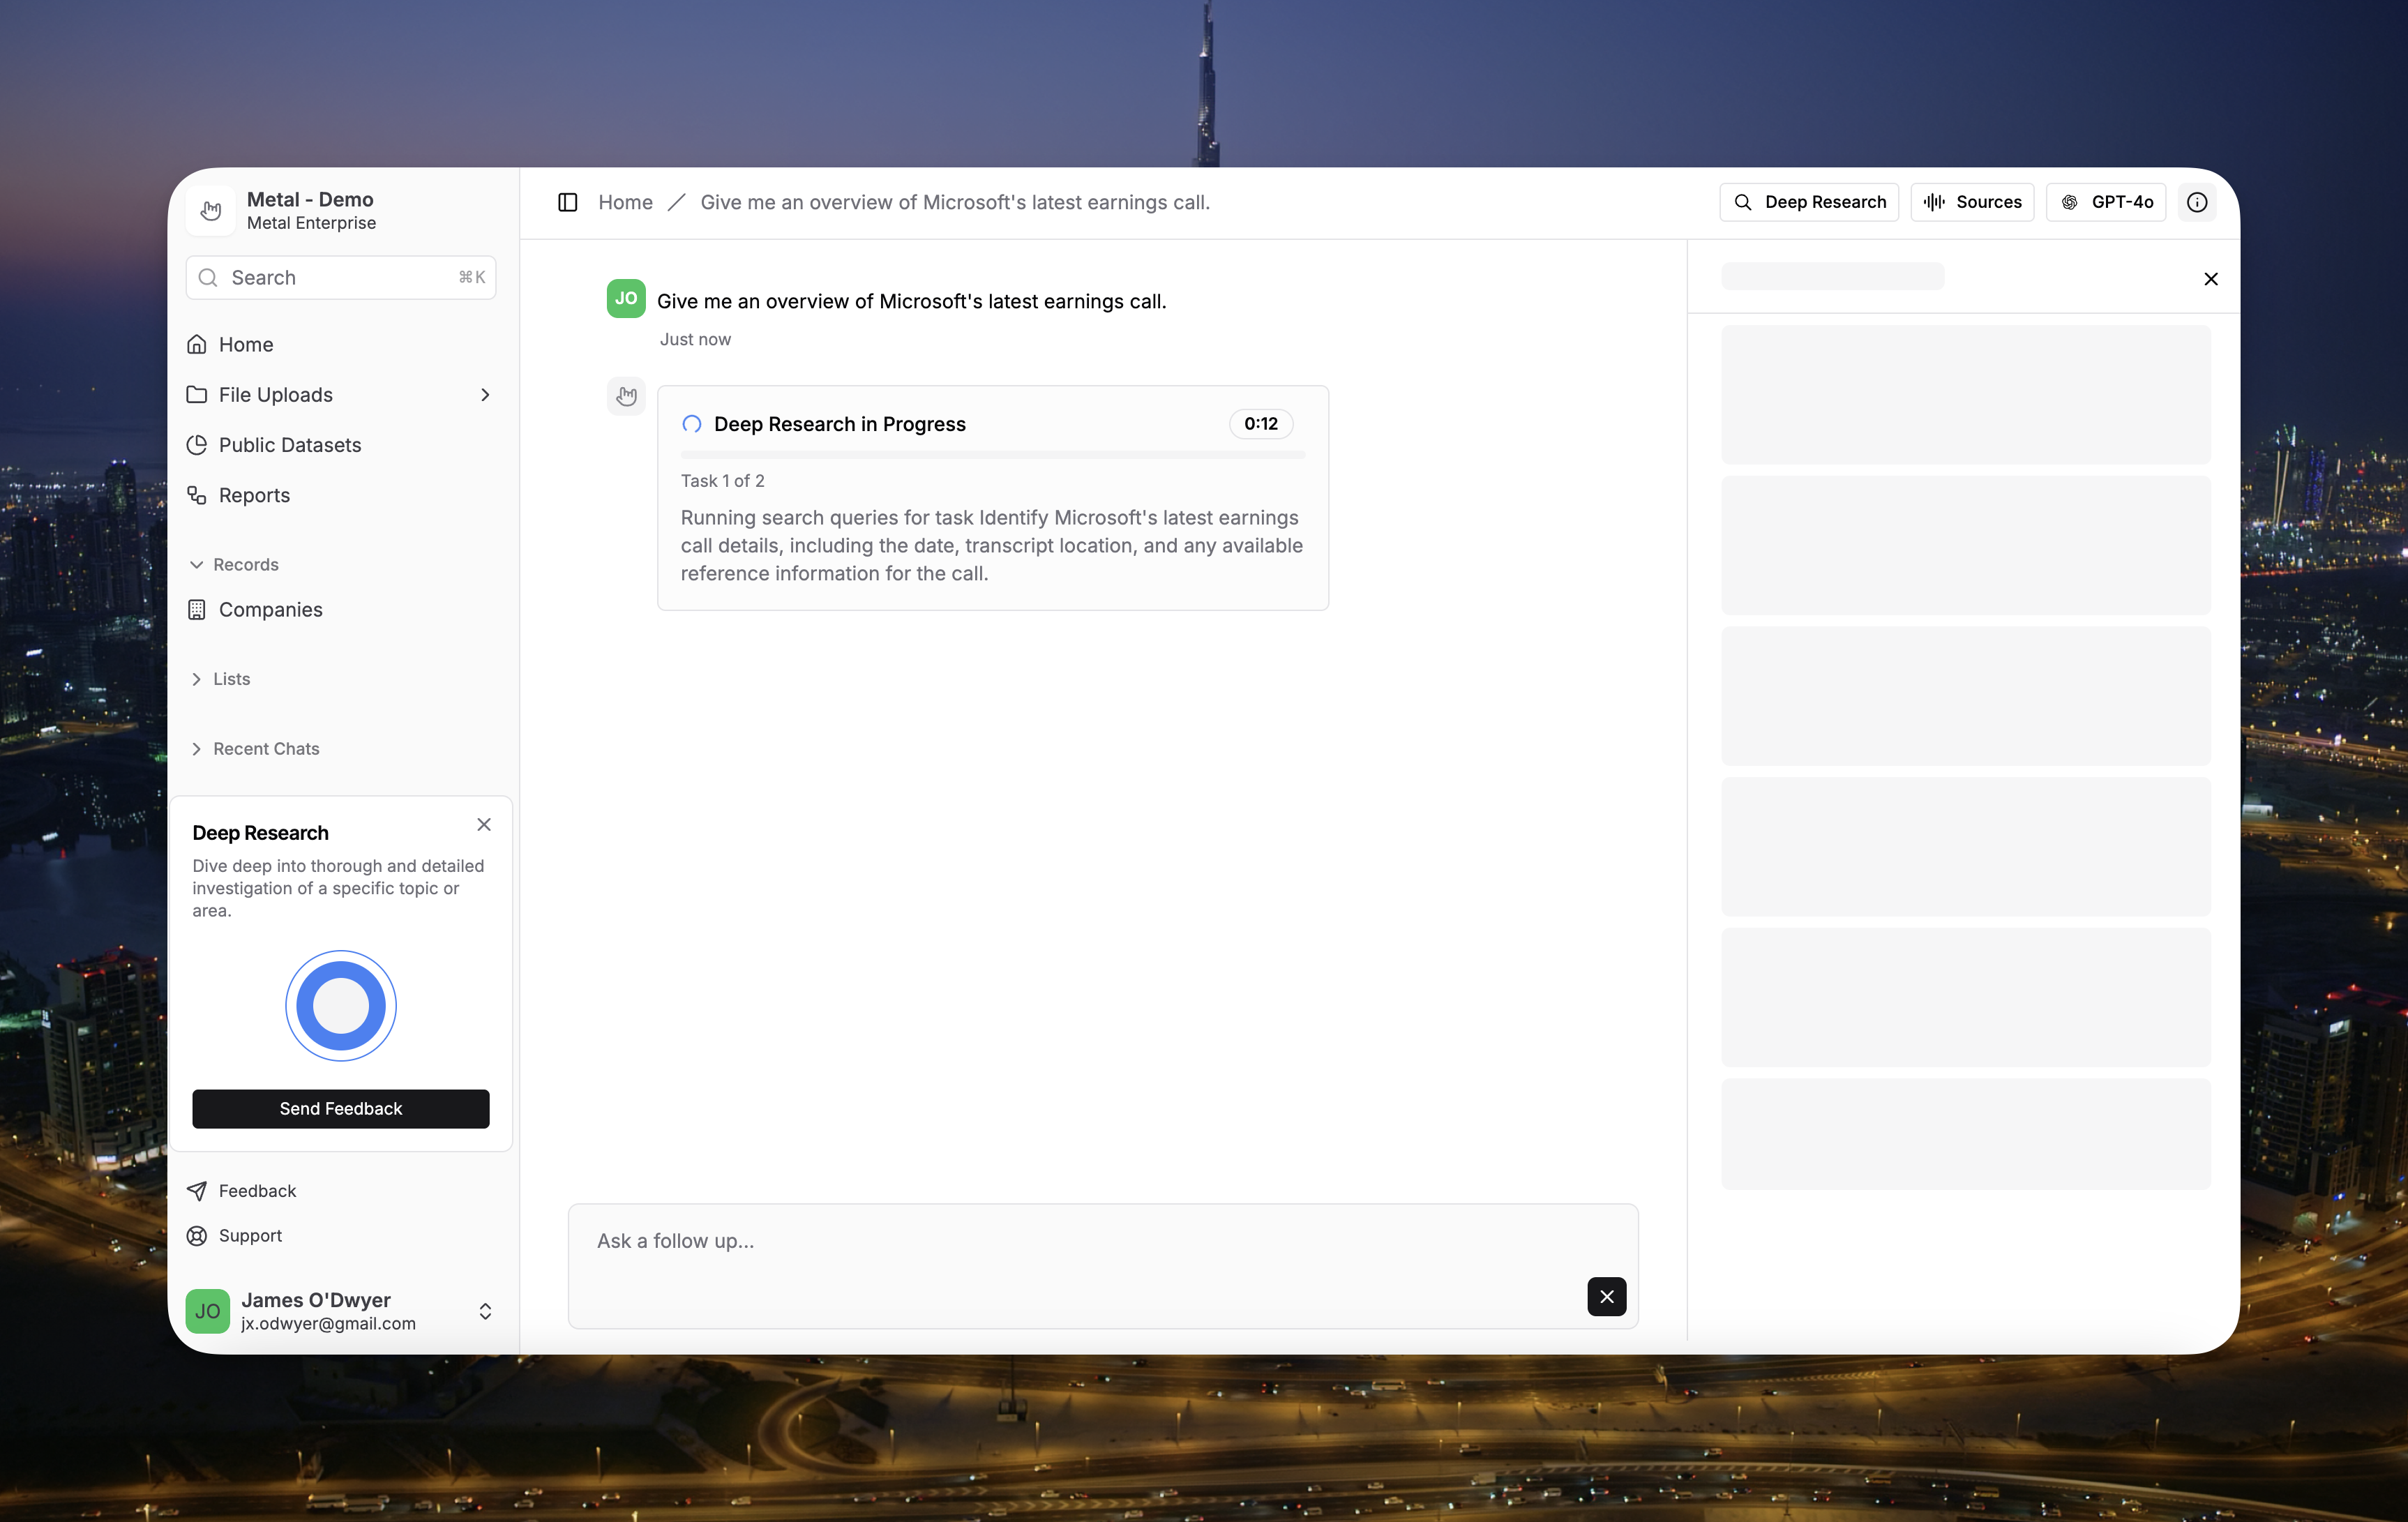The image size is (2408, 1522).
Task: Click the Send Feedback button
Action: point(340,1108)
